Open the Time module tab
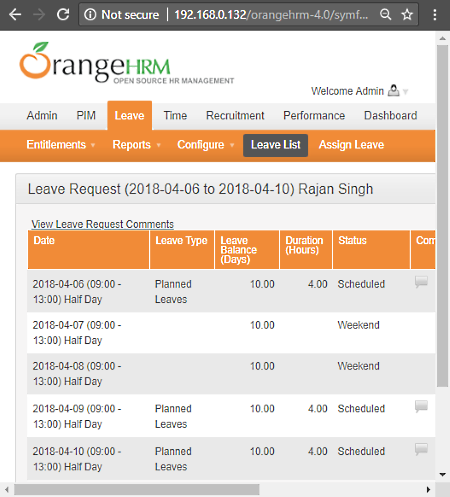 pos(175,116)
